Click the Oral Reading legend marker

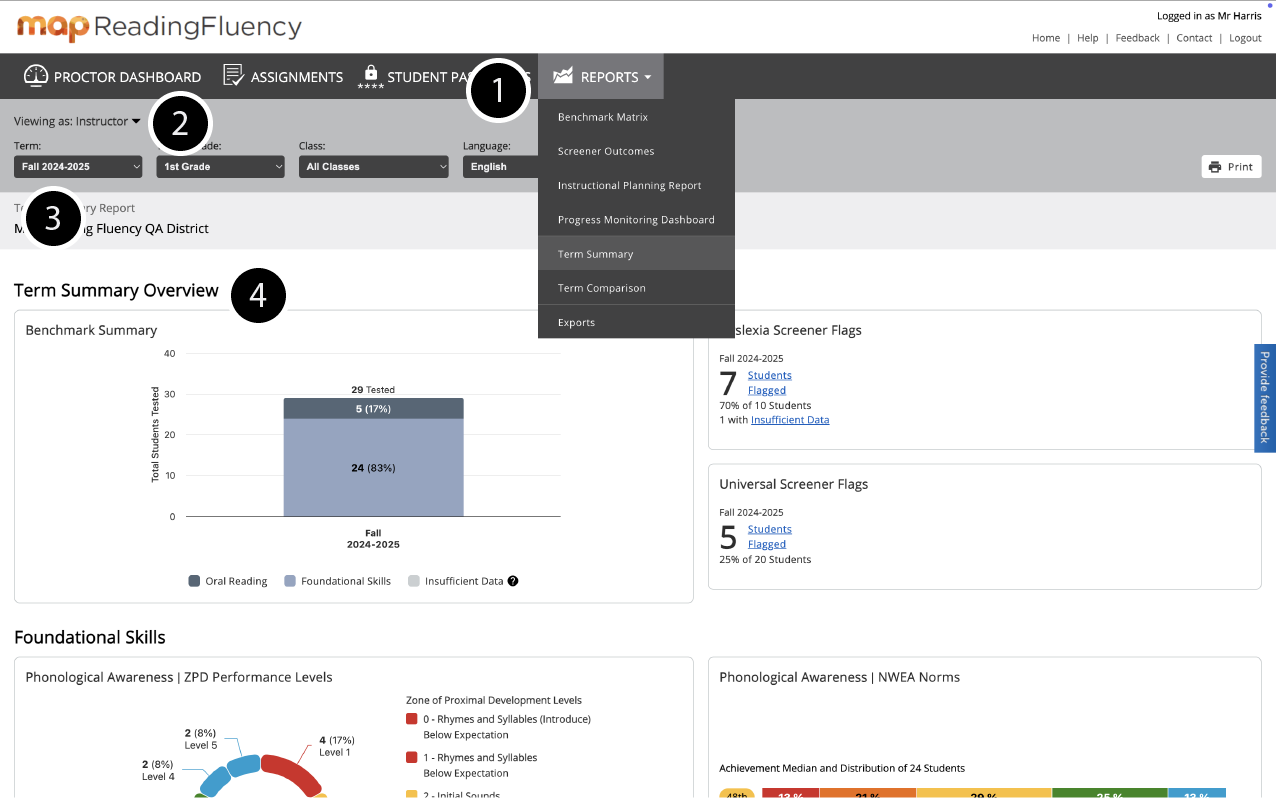click(195, 580)
